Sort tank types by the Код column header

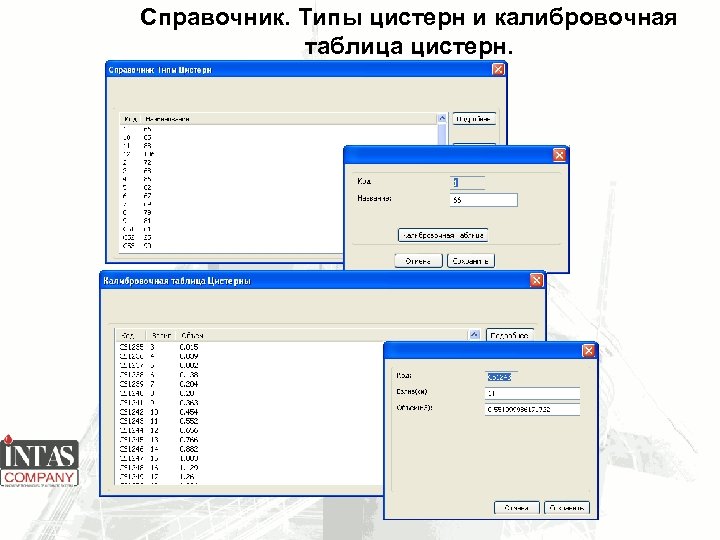click(131, 119)
